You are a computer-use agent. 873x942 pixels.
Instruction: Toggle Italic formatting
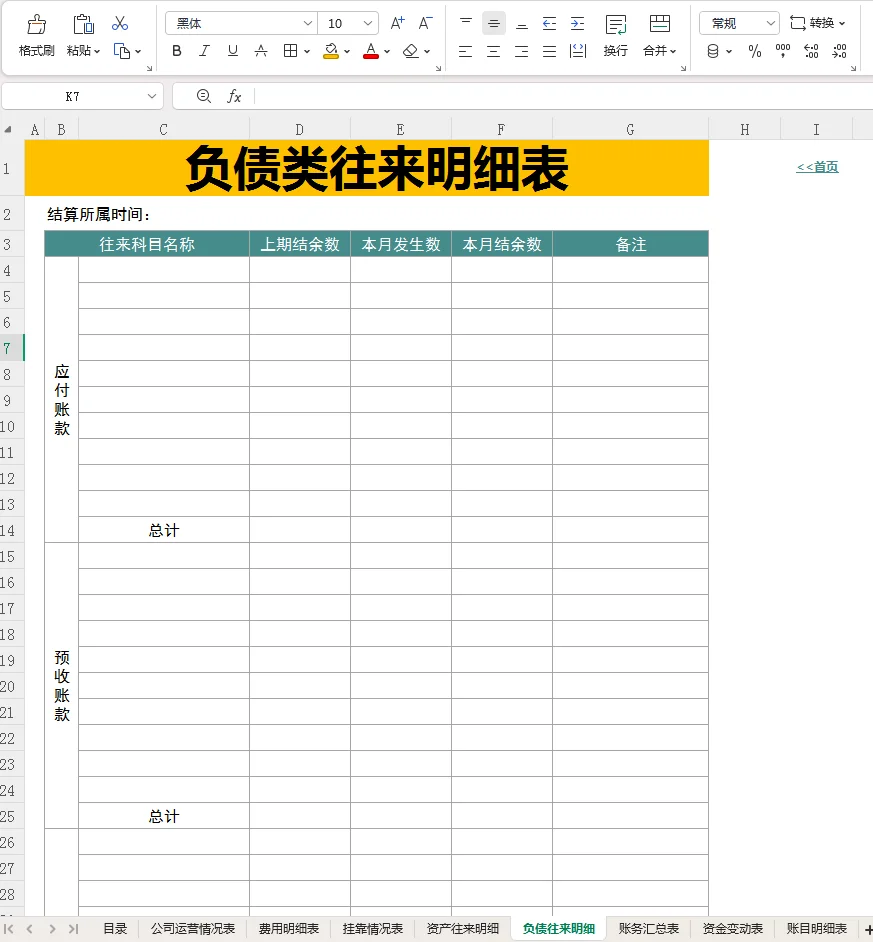coord(204,51)
